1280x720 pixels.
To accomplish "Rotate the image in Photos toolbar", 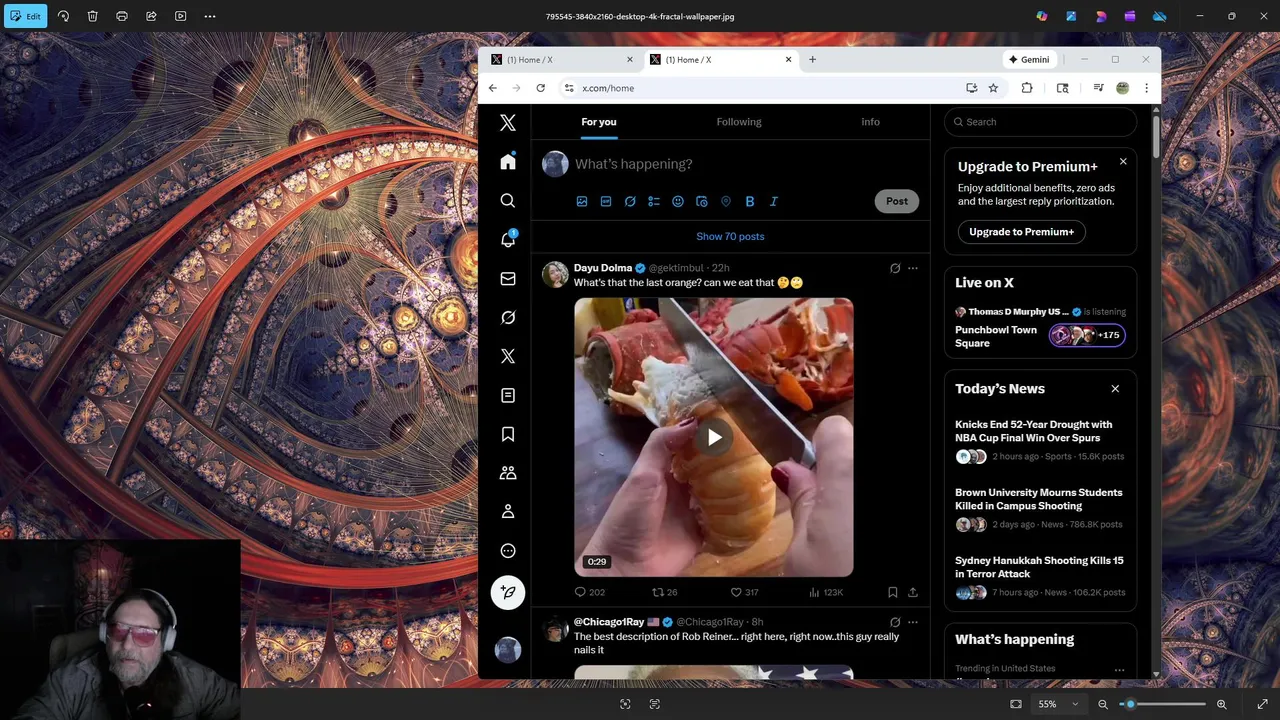I will pyautogui.click(x=63, y=16).
